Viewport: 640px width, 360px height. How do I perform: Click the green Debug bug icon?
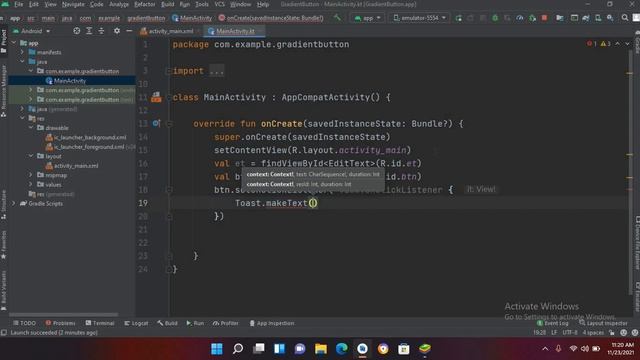pos(495,18)
